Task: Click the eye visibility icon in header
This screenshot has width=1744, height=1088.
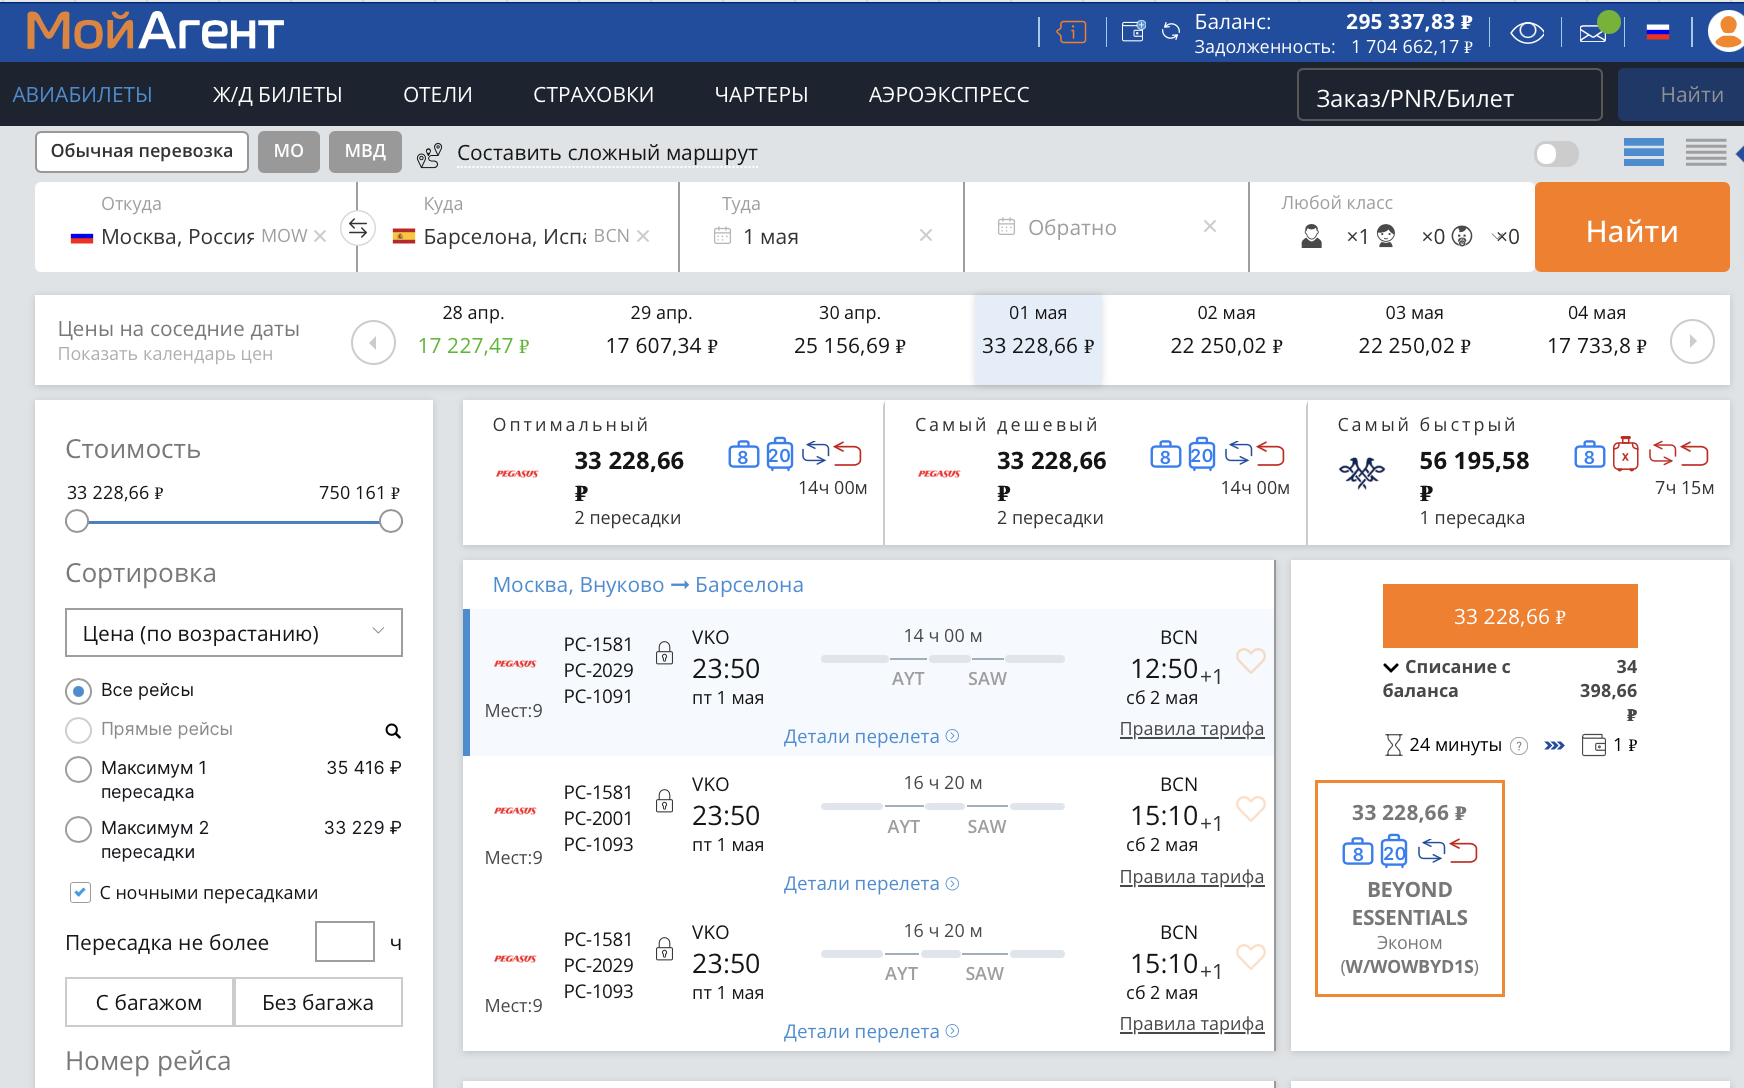Action: [1526, 33]
